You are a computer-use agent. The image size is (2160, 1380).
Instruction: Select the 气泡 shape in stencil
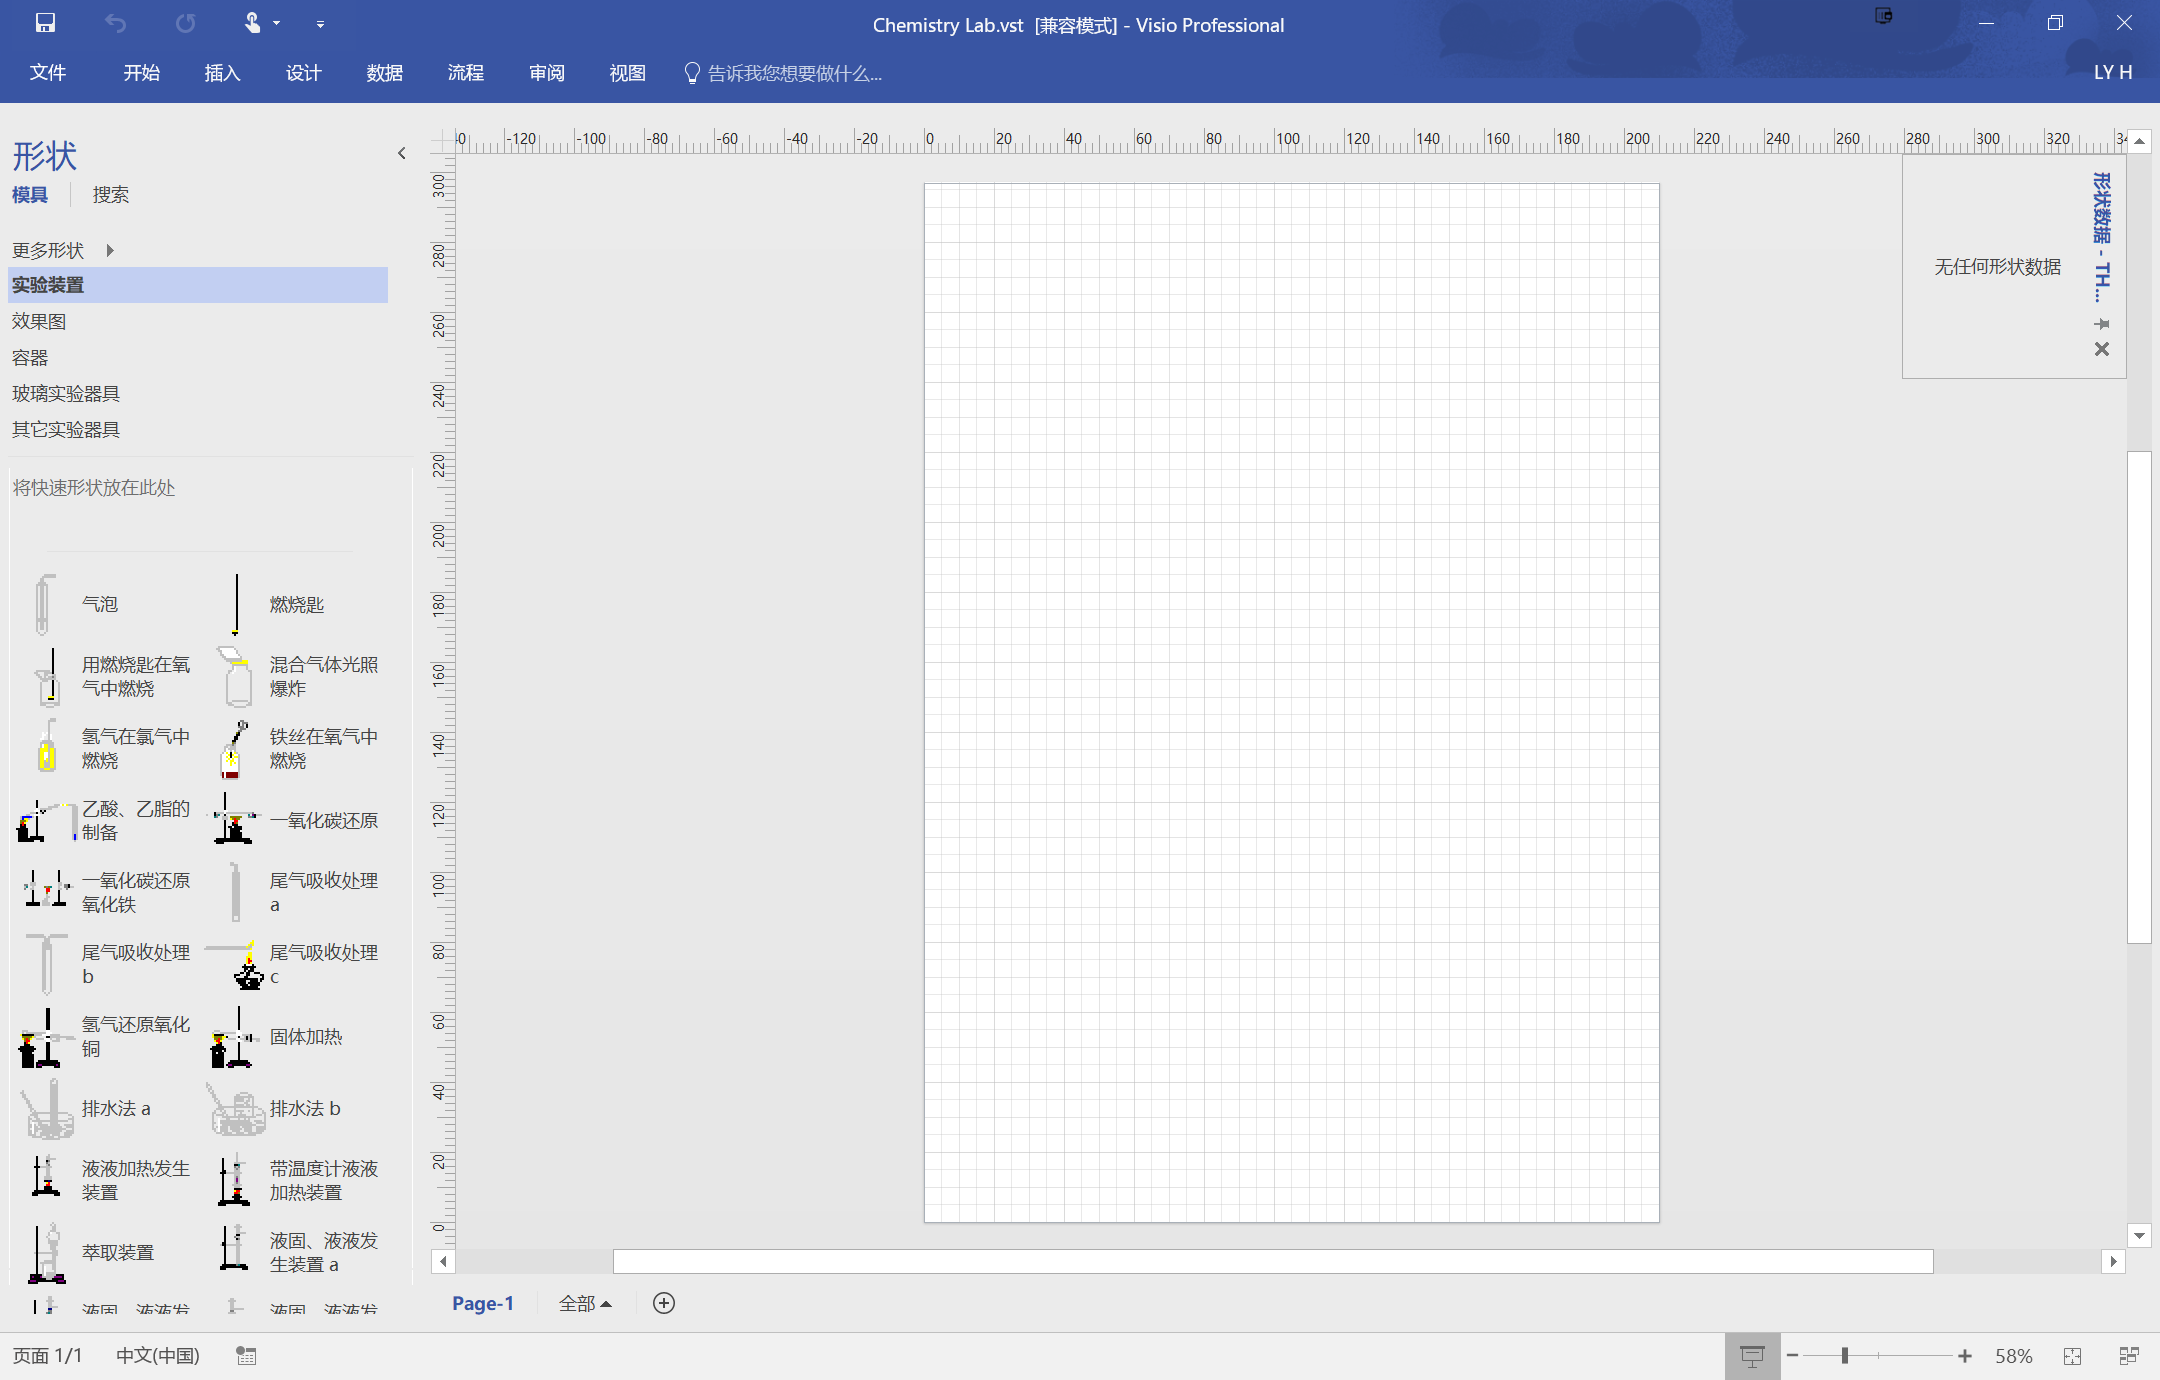click(x=100, y=603)
